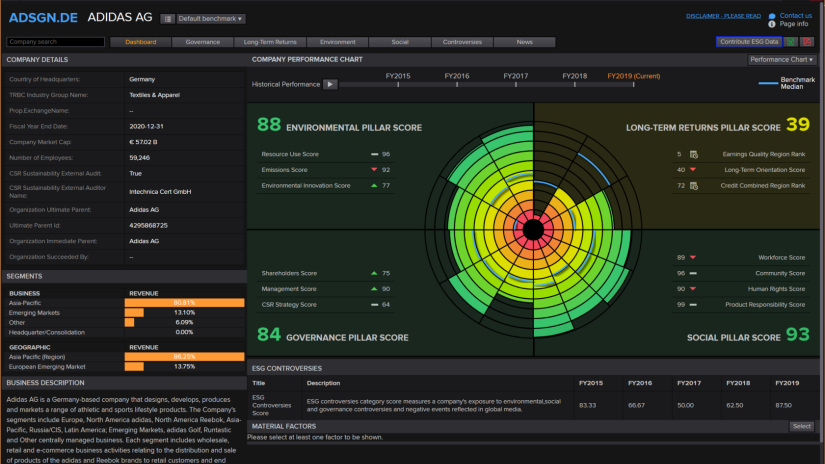Open the Social tab
This screenshot has width=825, height=464.
pyautogui.click(x=400, y=42)
